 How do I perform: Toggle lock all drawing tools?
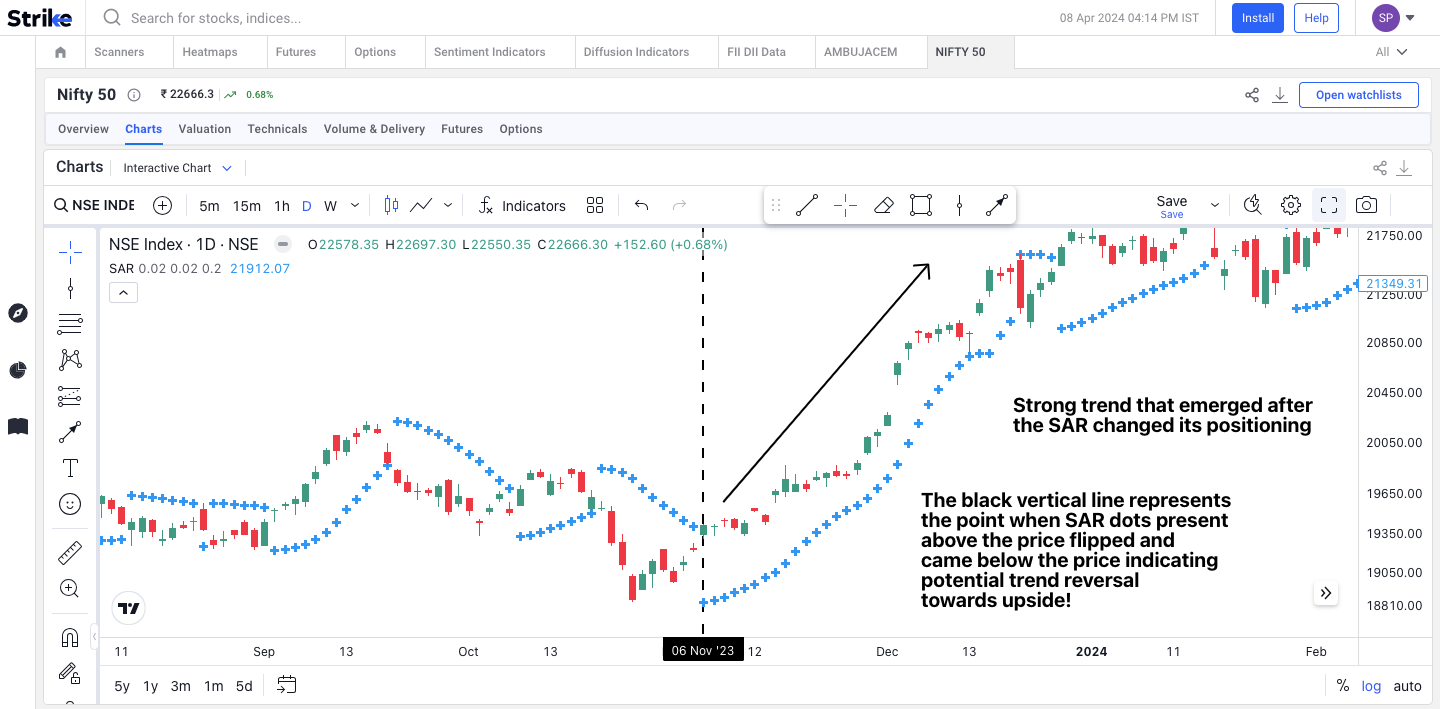pos(70,673)
